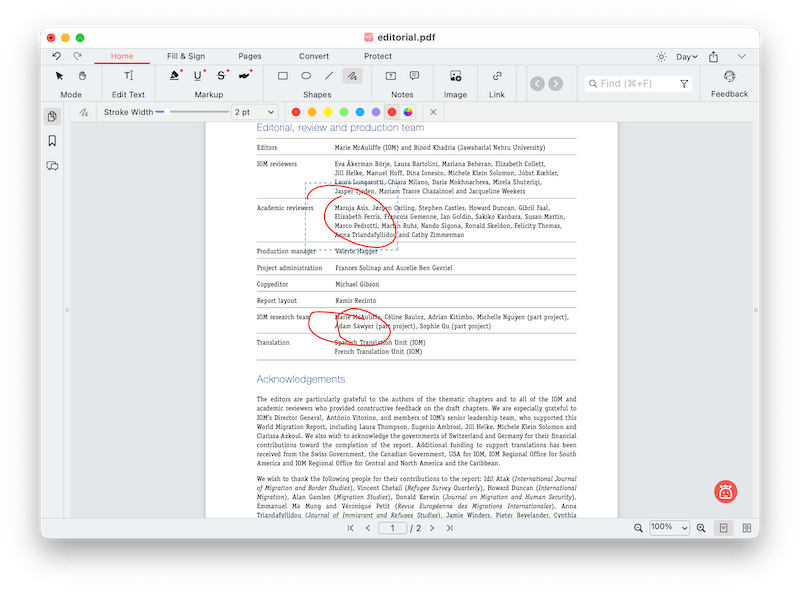Open the stroke width 2 pt dropdown
Viewport: 800px width, 592px height.
tap(255, 112)
